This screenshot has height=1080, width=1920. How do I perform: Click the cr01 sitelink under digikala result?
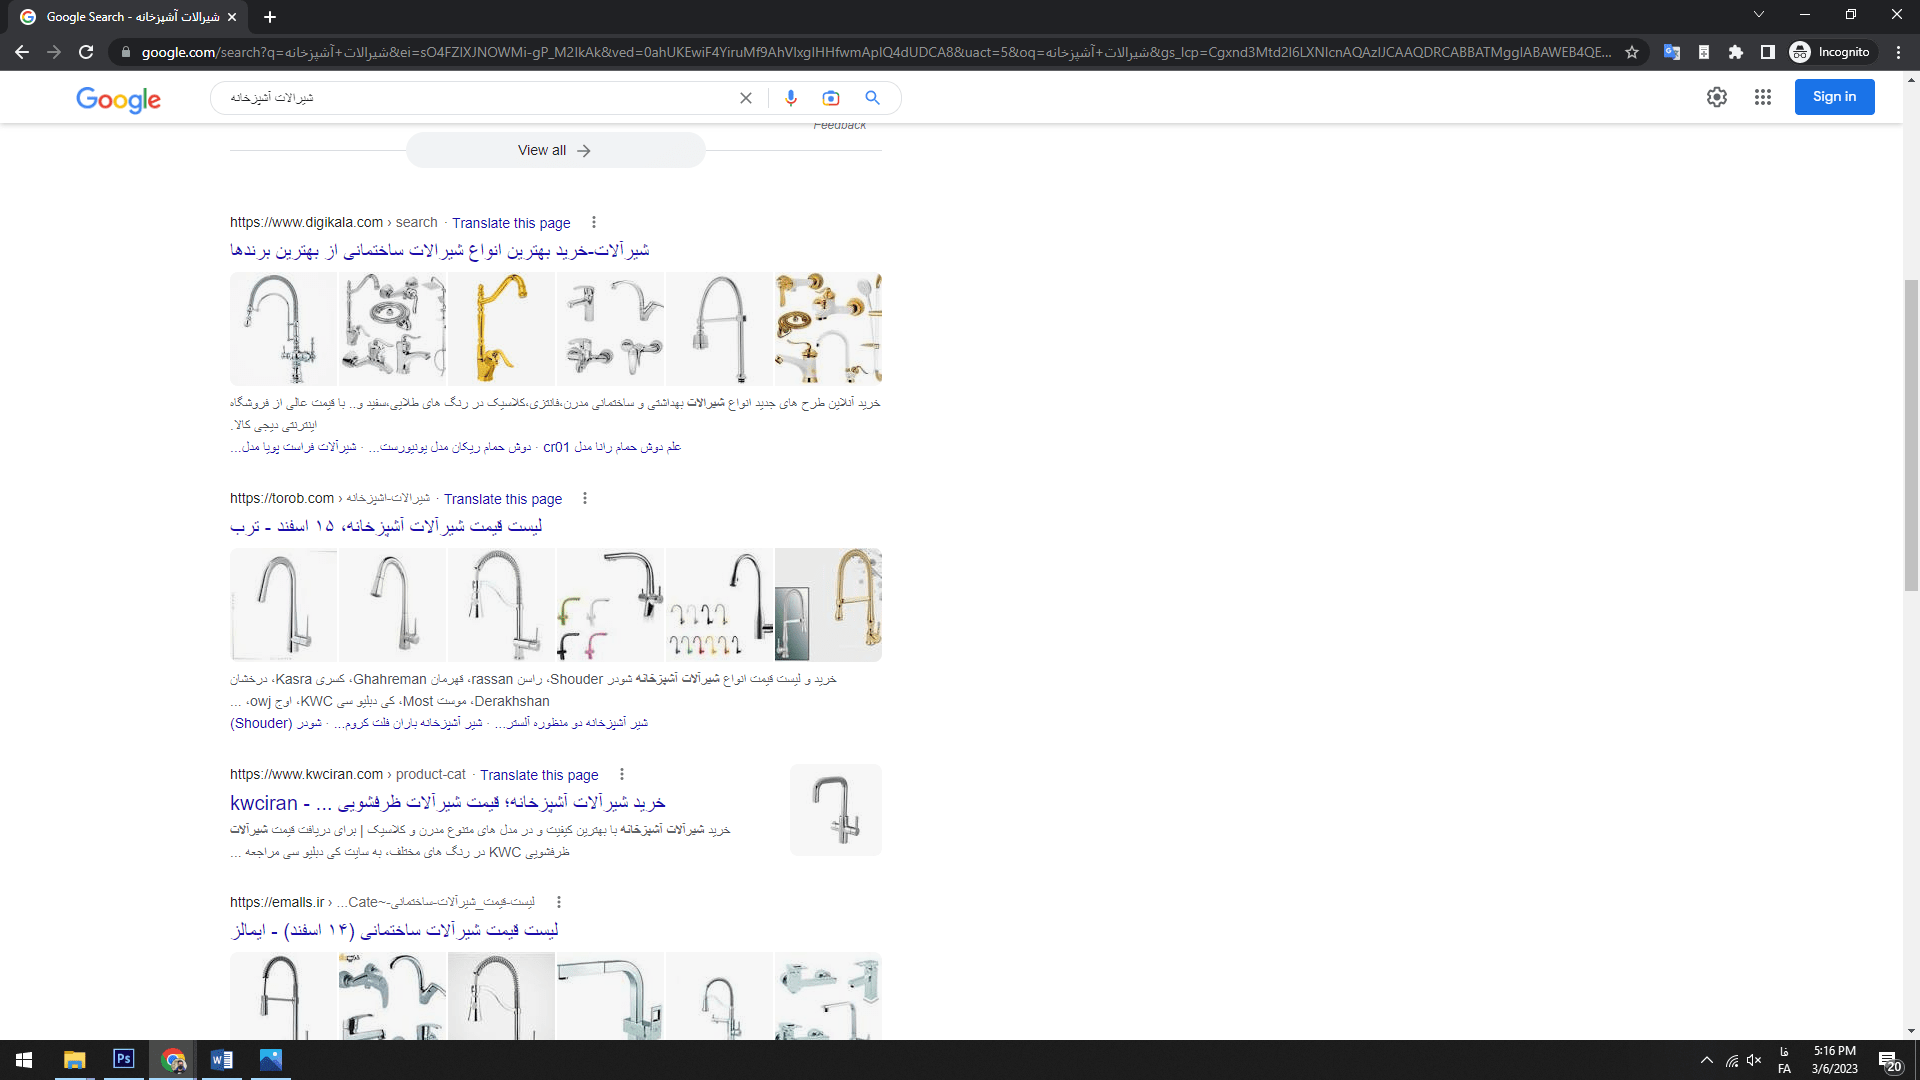tap(612, 447)
